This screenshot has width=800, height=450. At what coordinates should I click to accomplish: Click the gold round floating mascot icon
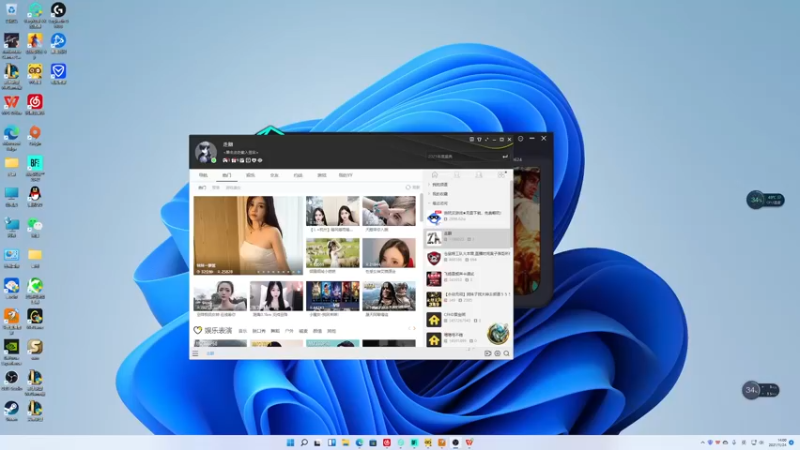[497, 334]
